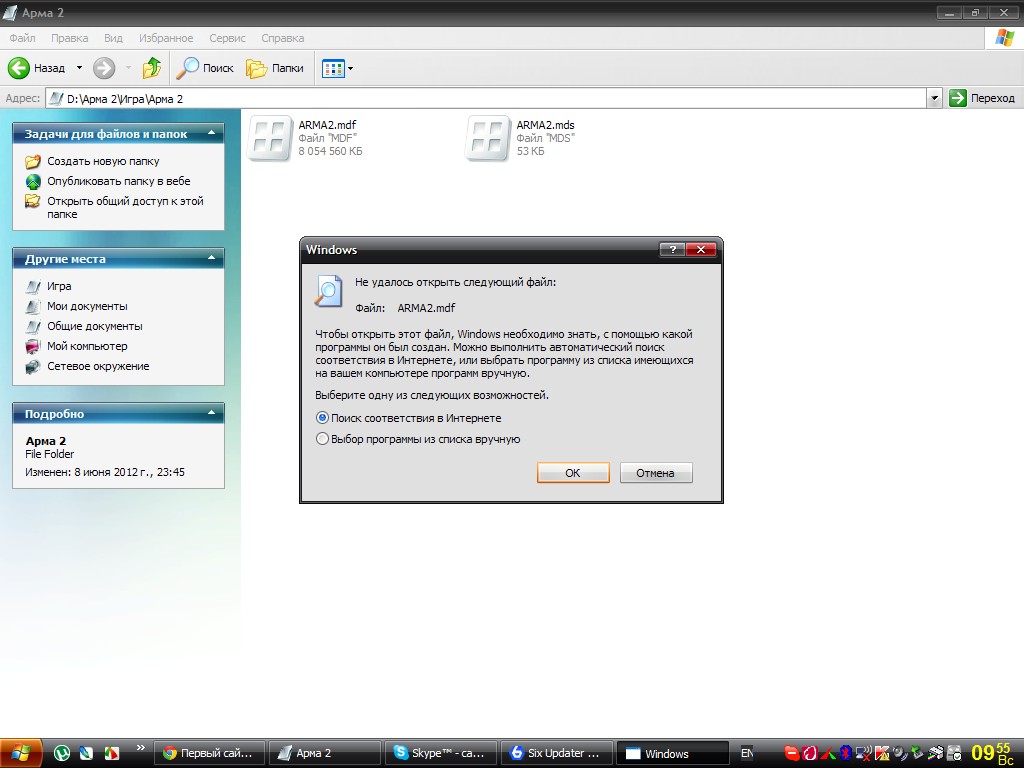
Task: Open the Сервис menu
Action: point(227,38)
